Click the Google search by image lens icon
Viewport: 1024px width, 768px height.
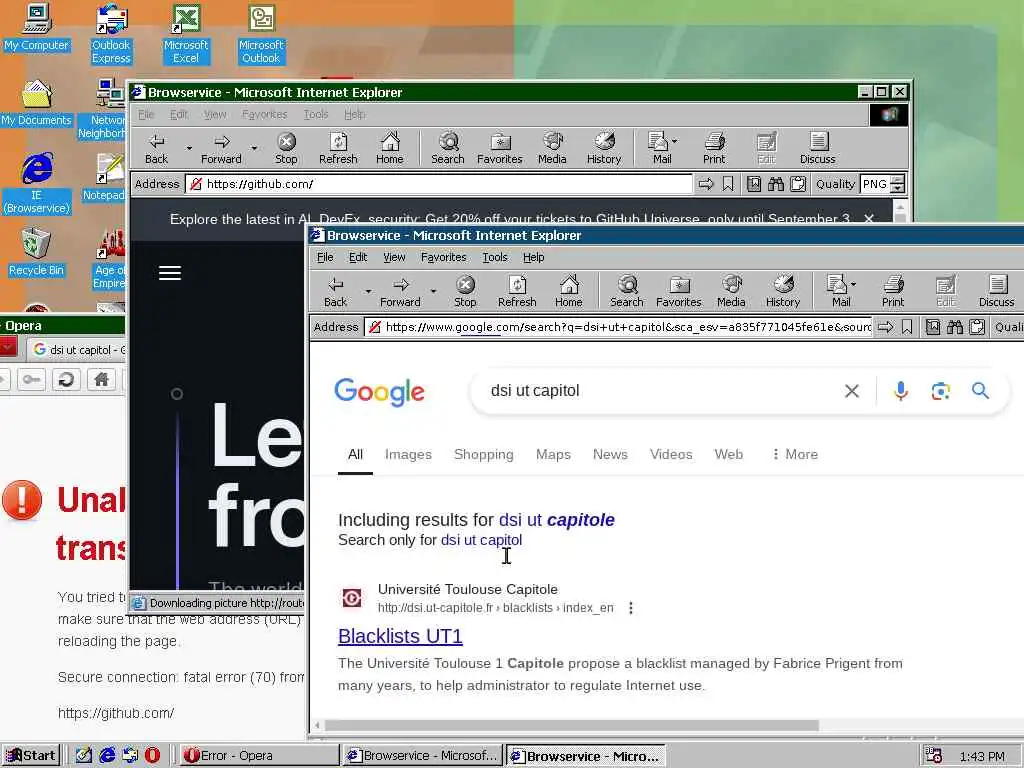(x=940, y=391)
